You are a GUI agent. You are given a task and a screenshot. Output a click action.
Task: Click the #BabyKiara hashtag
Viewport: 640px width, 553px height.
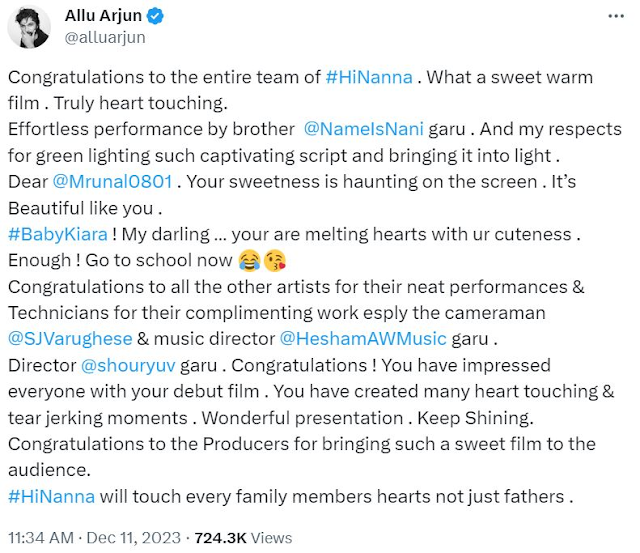click(58, 234)
